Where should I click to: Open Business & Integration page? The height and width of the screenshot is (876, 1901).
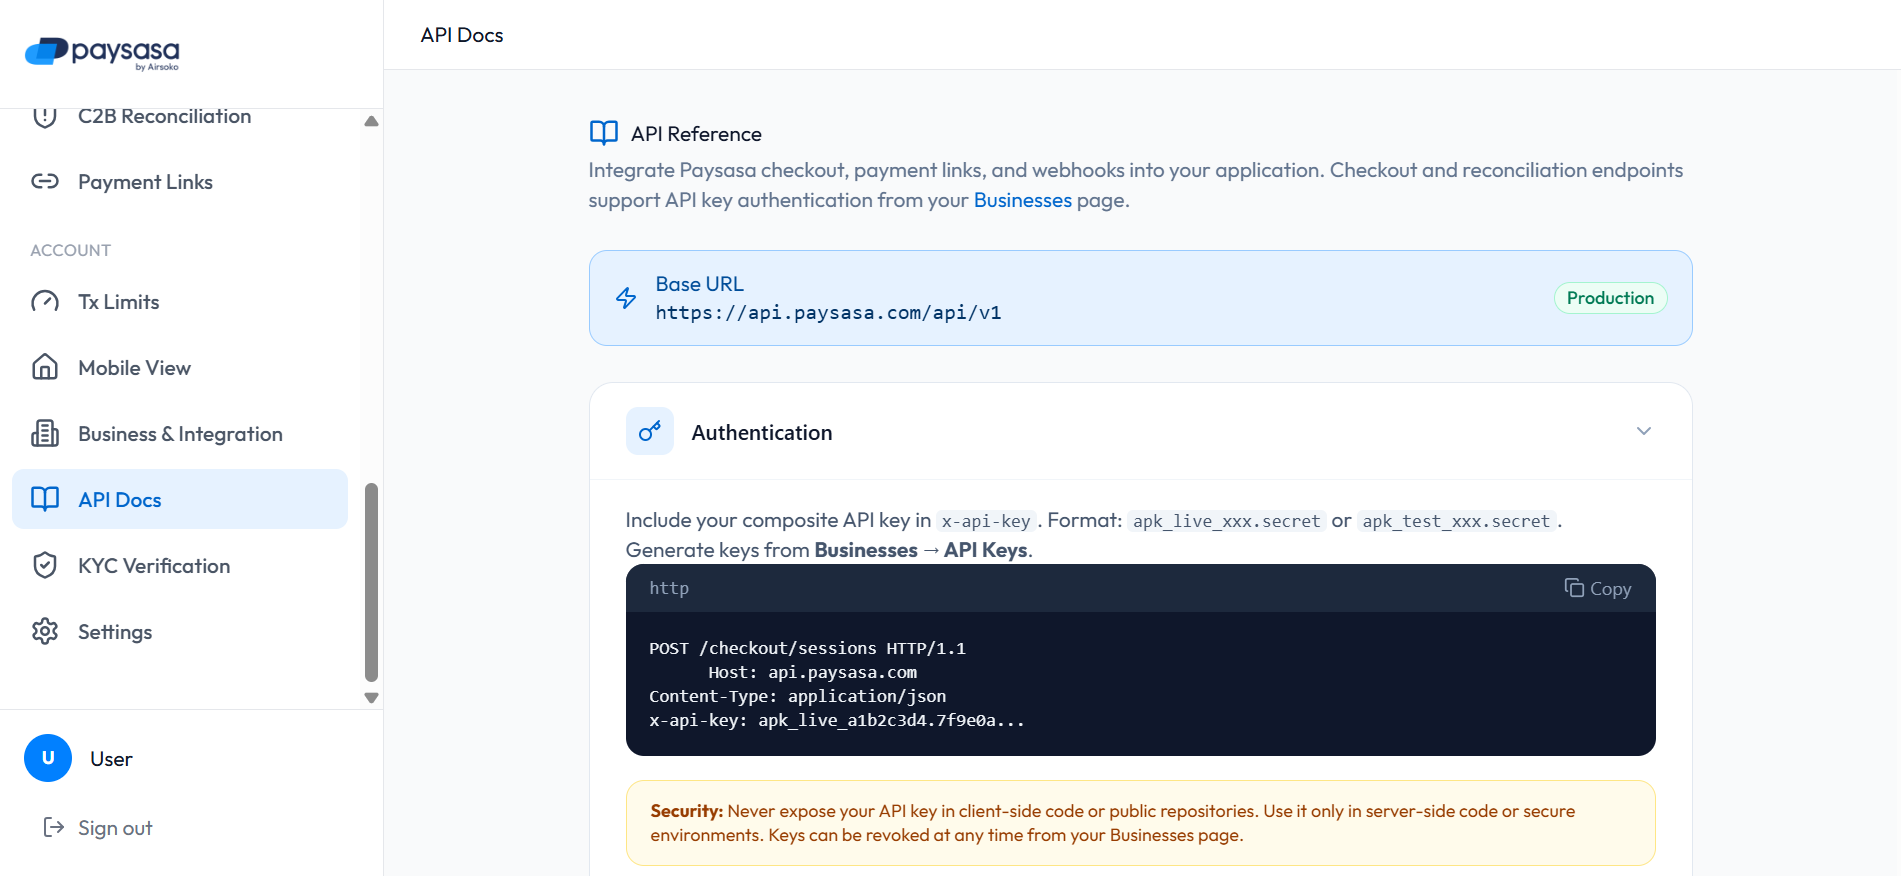[180, 434]
